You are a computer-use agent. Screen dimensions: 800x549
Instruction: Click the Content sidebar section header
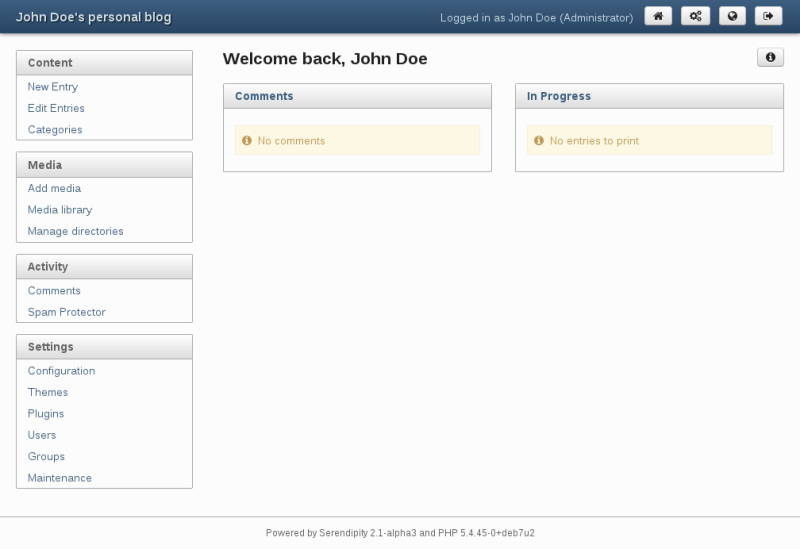tap(104, 63)
